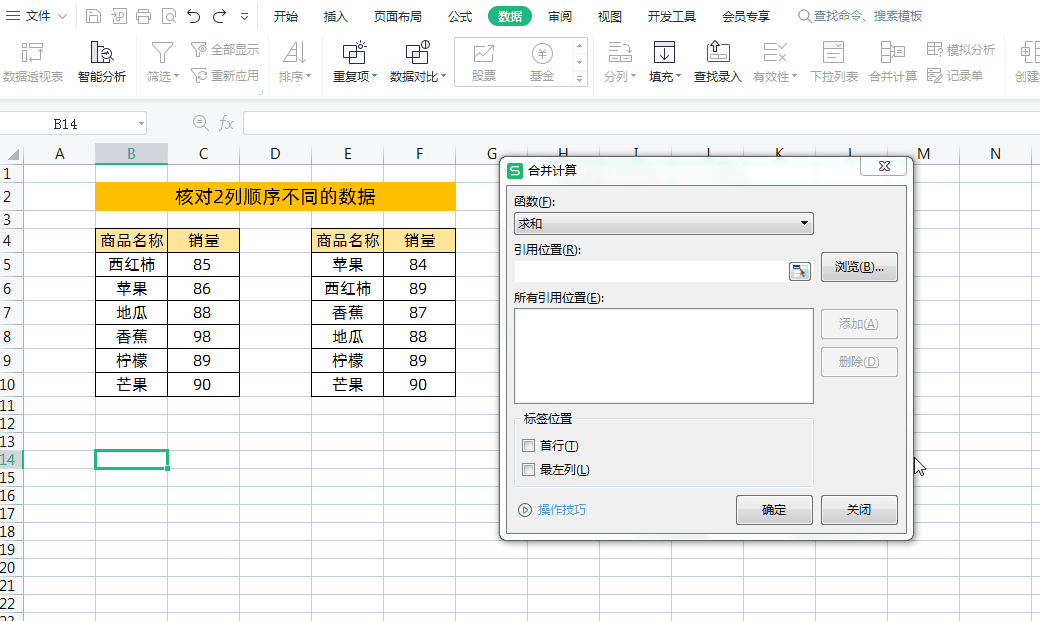This screenshot has width=1040, height=621.
Task: Expand the 填充 dropdown arrow
Action: (679, 77)
